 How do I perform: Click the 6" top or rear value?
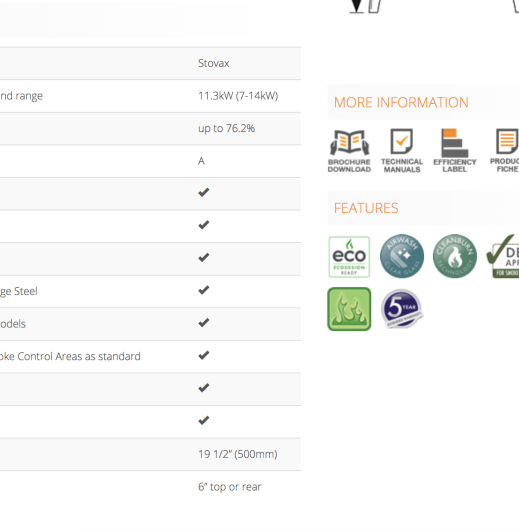tap(230, 487)
